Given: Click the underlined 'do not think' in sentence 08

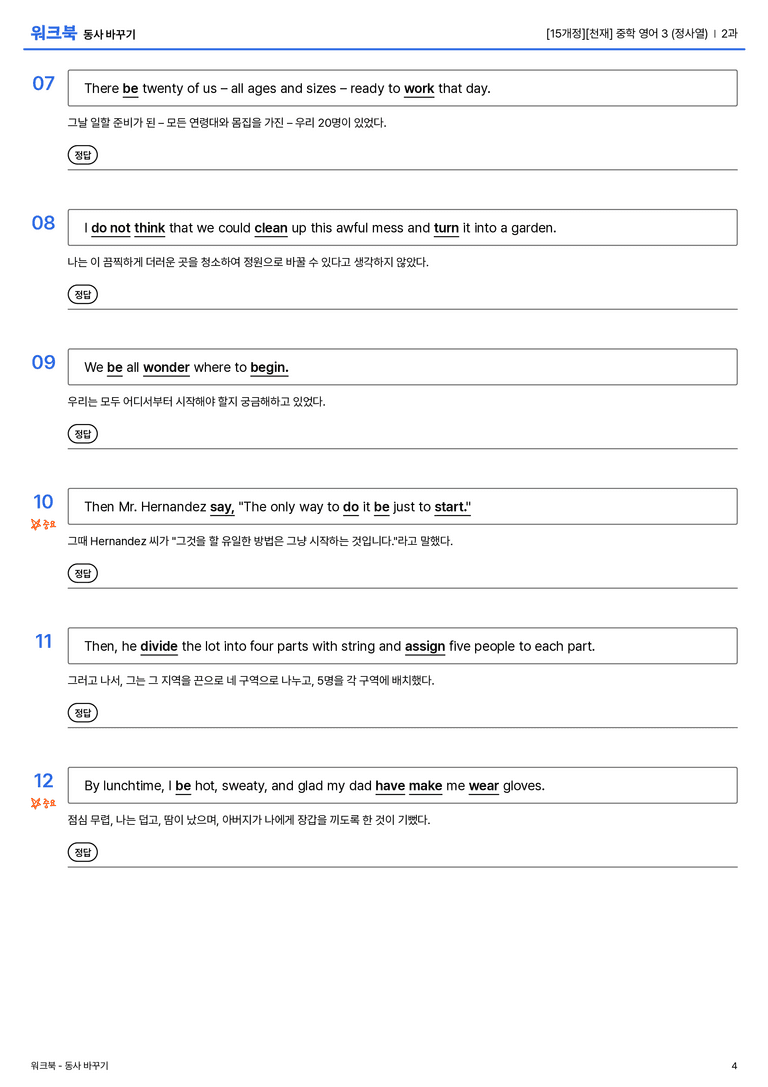Looking at the screenshot, I should click(128, 228).
